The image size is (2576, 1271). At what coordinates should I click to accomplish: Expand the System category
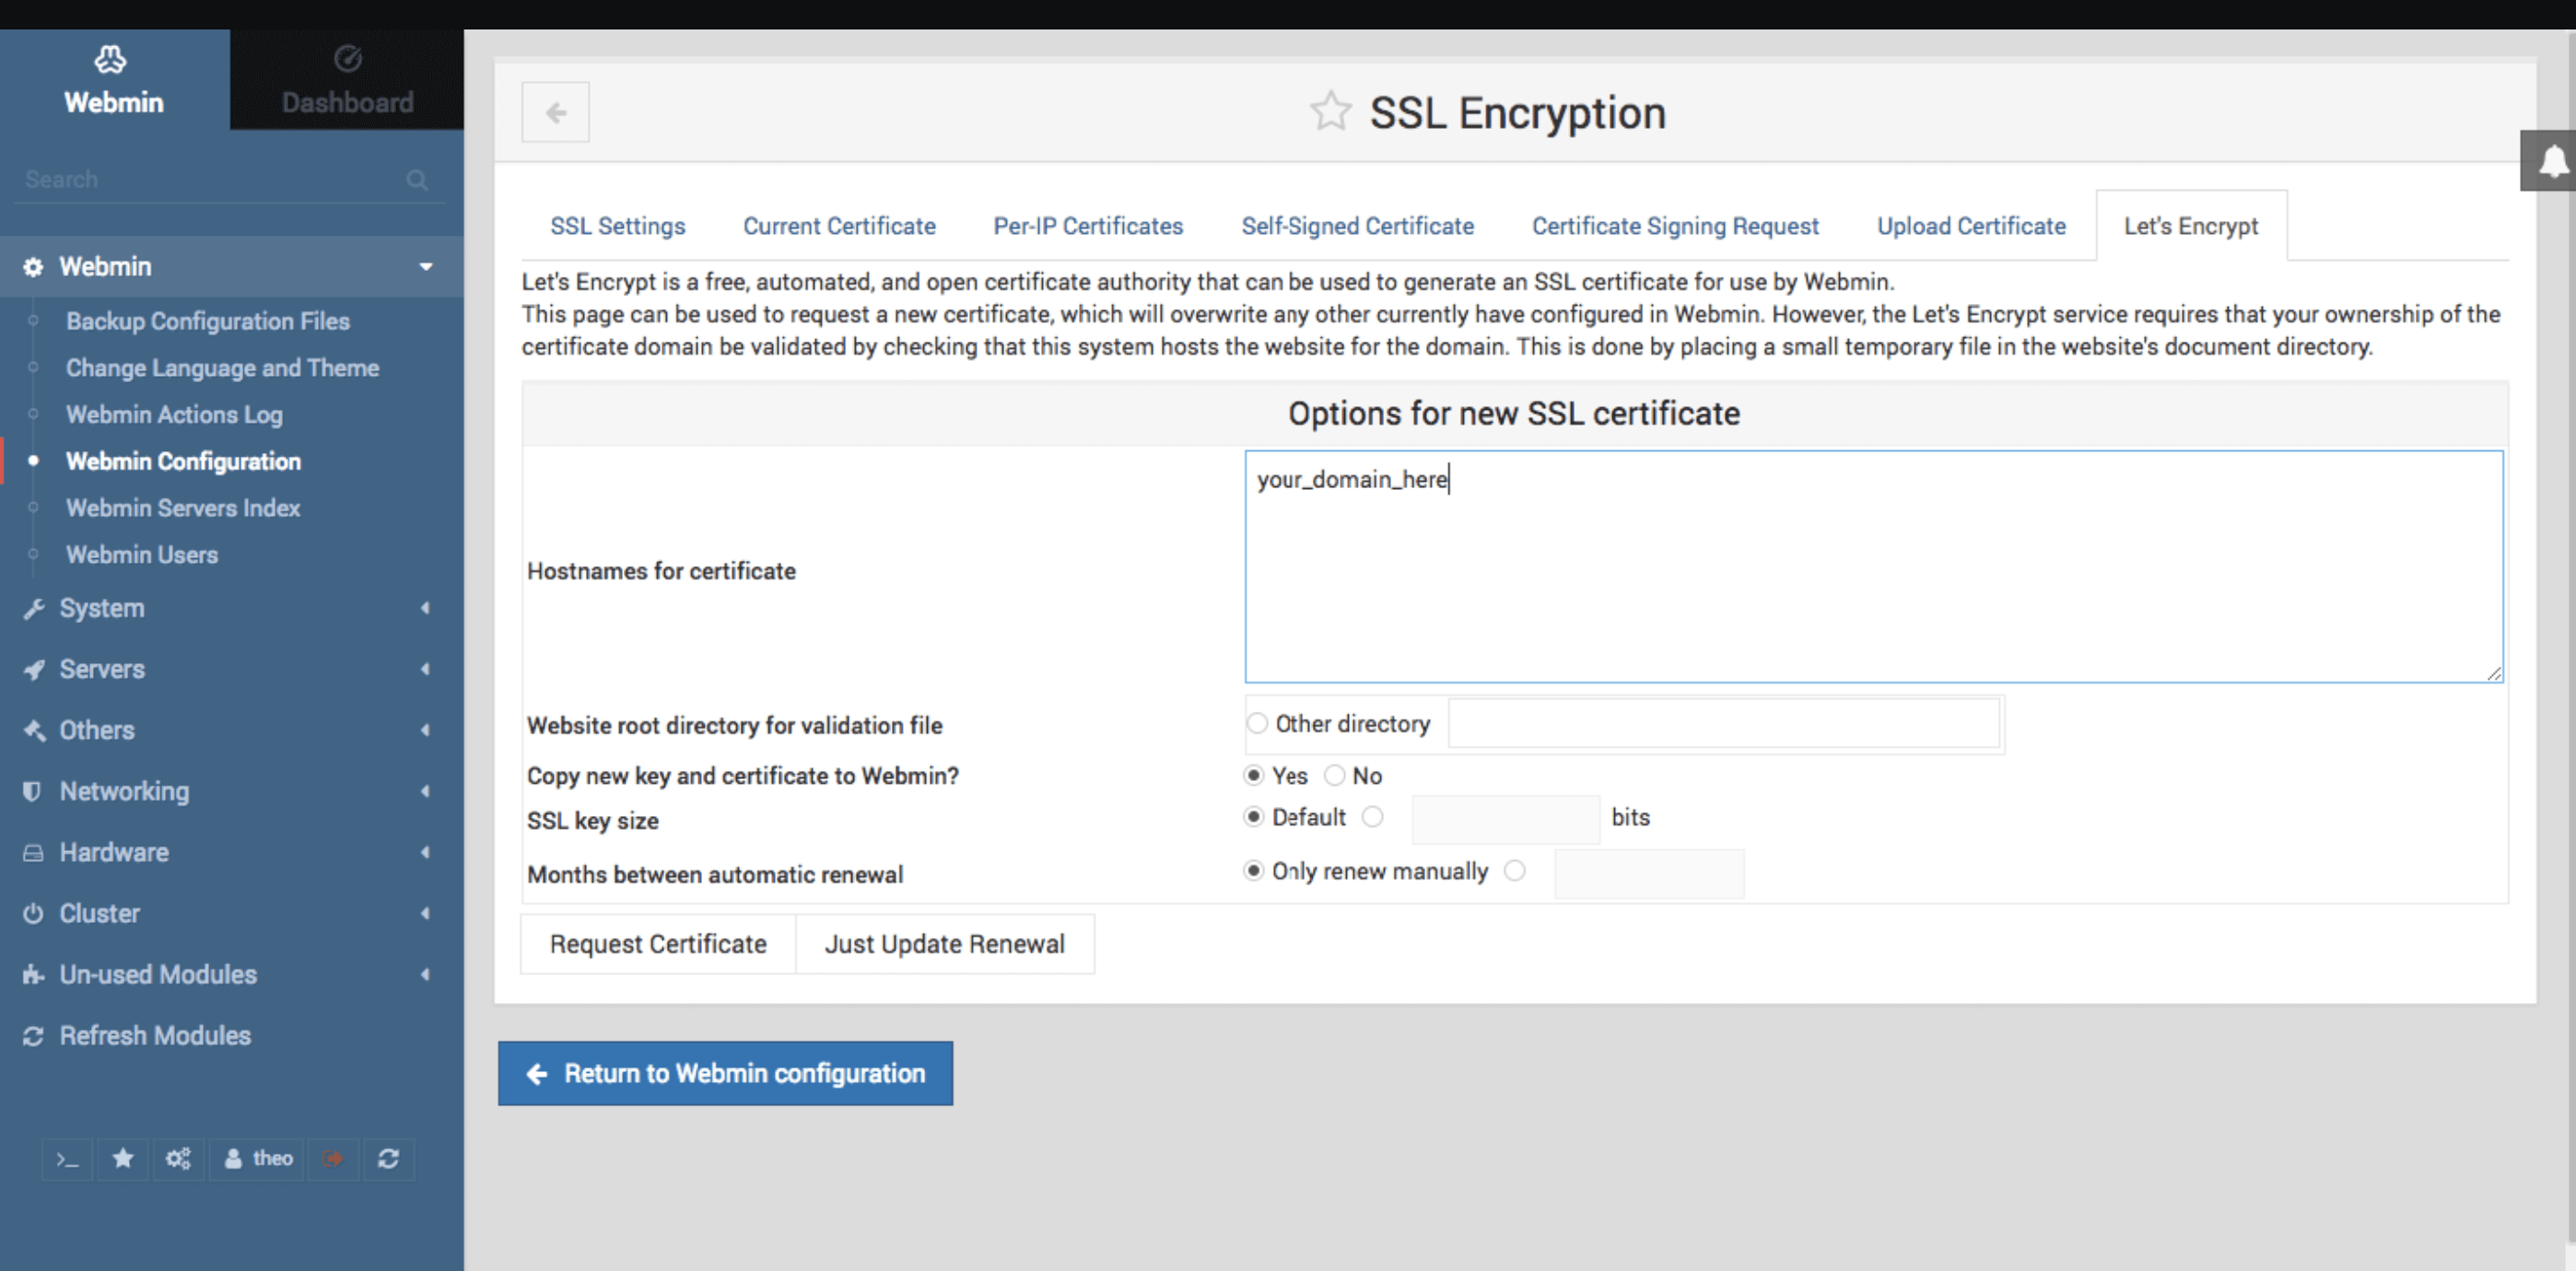click(x=232, y=608)
